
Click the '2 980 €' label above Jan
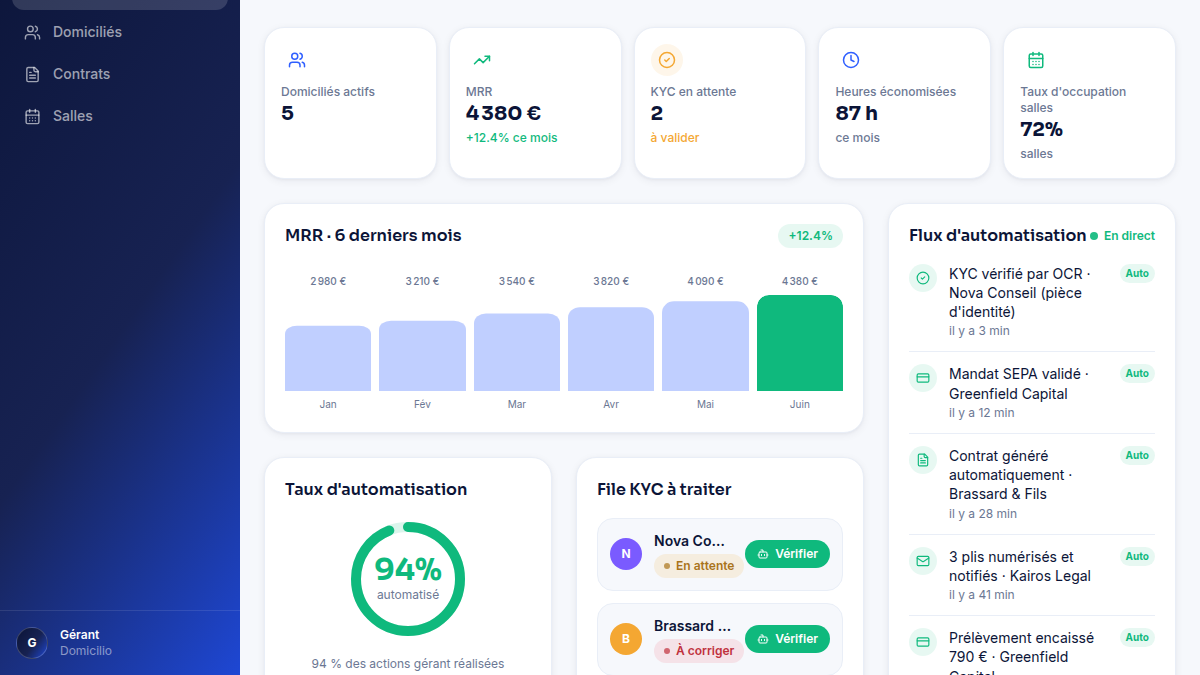[328, 281]
